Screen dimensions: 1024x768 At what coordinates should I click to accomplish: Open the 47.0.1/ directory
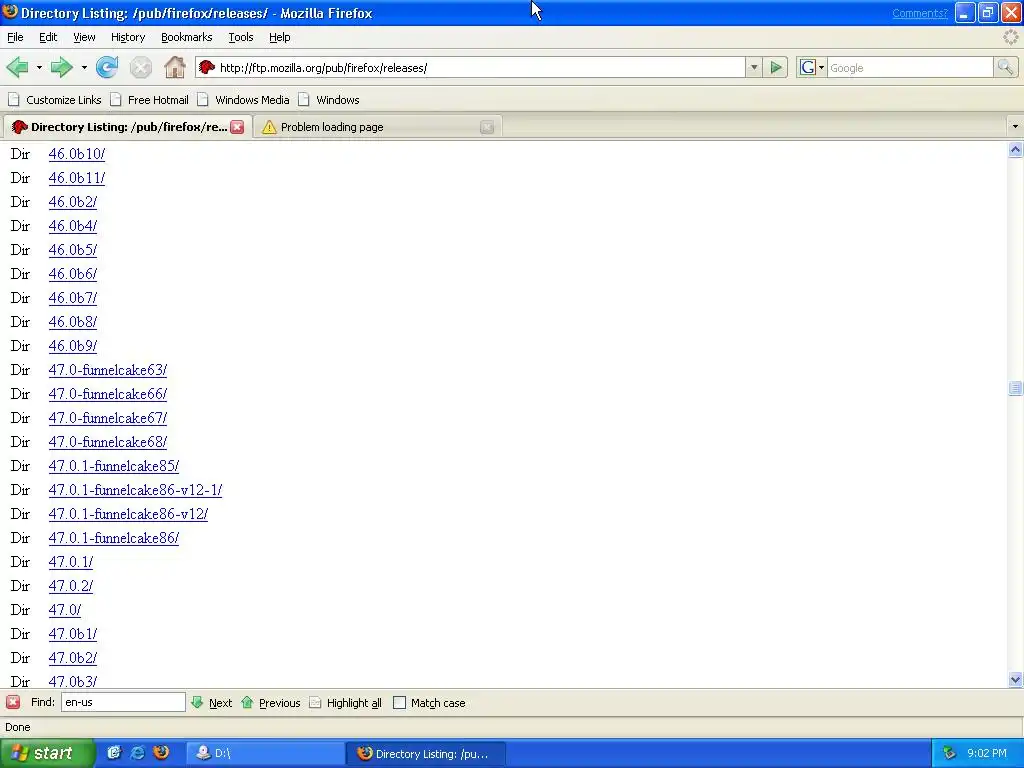pyautogui.click(x=71, y=562)
